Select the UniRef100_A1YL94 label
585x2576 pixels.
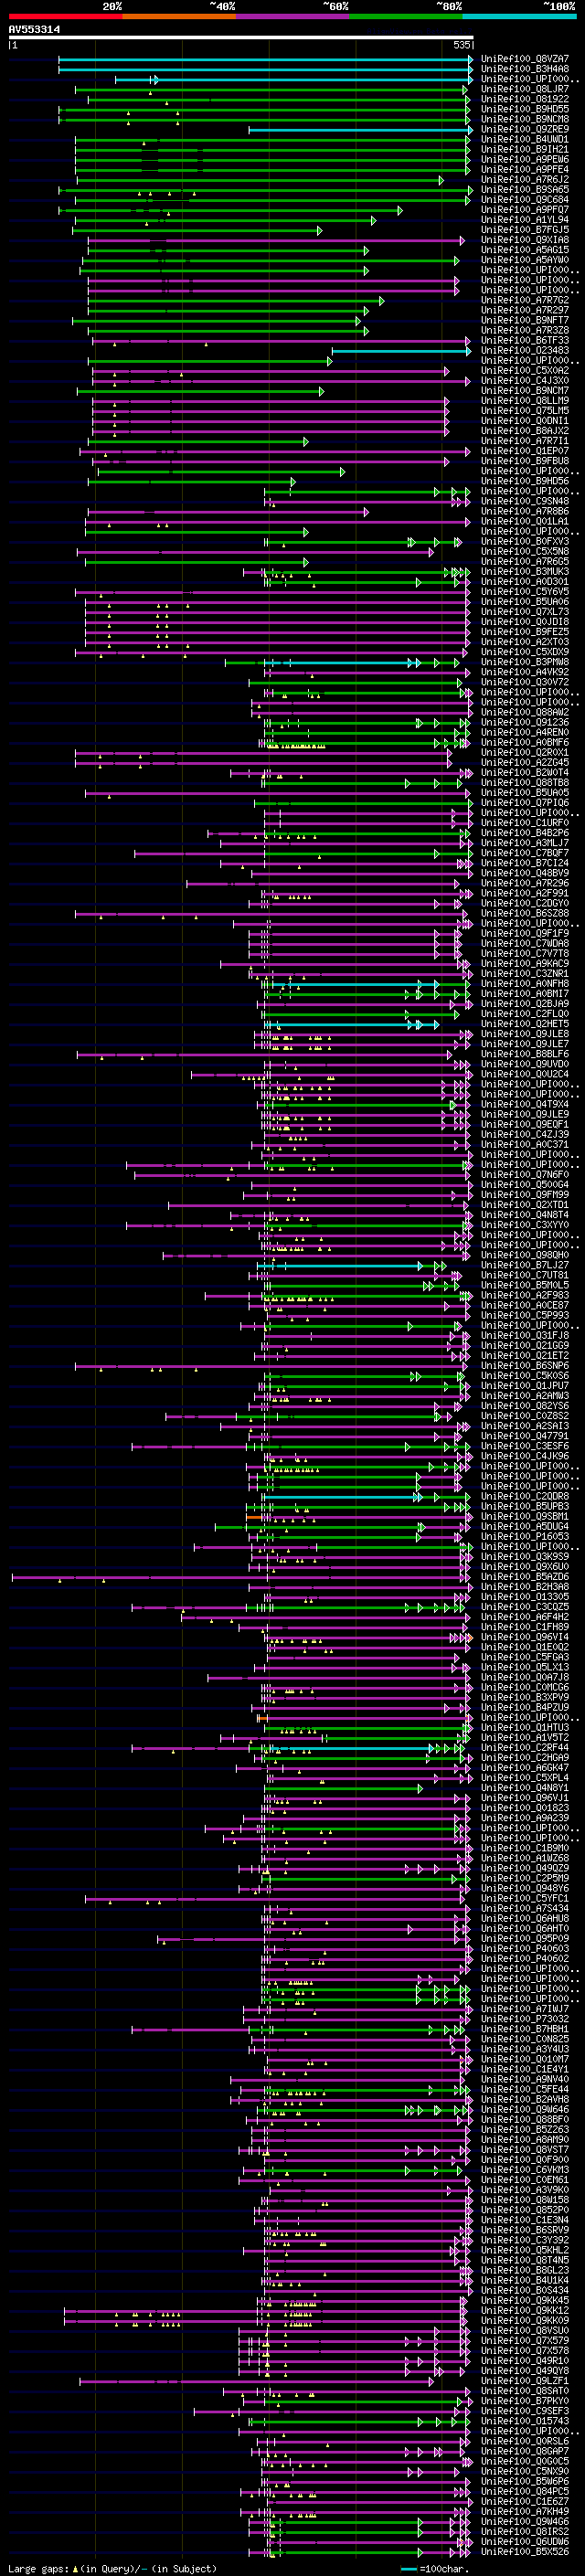coord(524,220)
